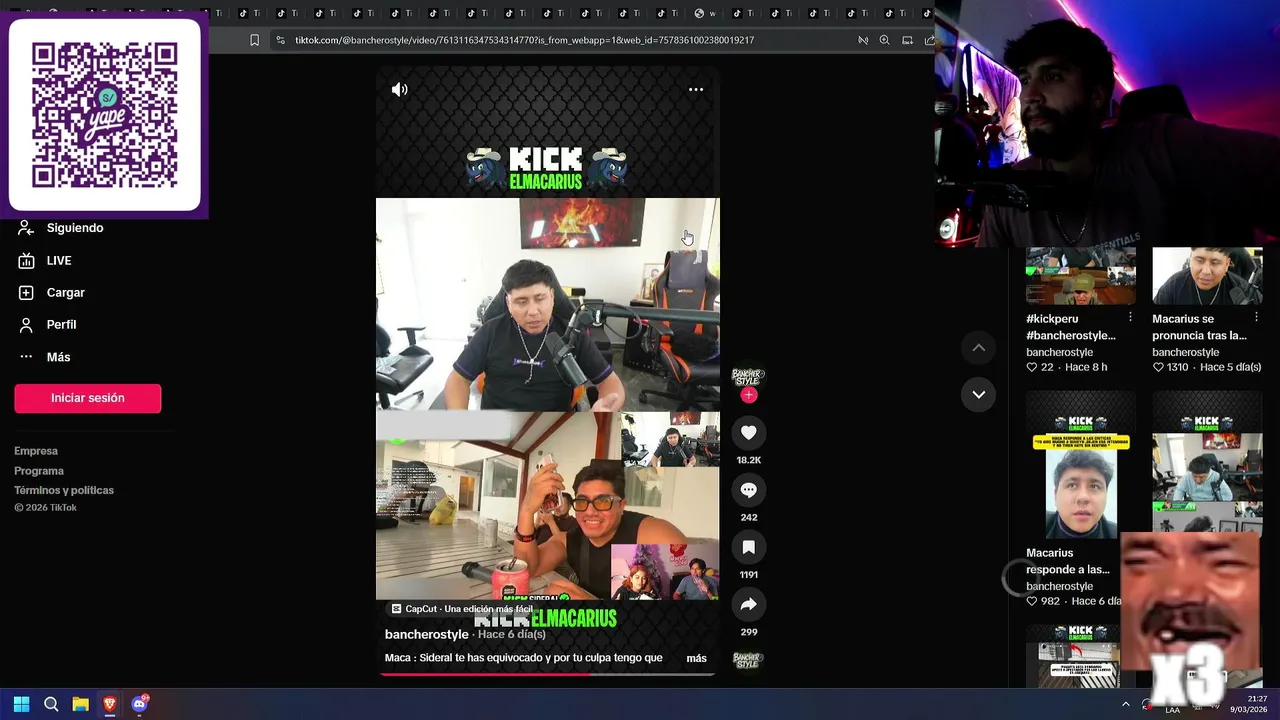Like the card showing 22 likes
Screen dimensions: 1280x720
tap(1032, 367)
